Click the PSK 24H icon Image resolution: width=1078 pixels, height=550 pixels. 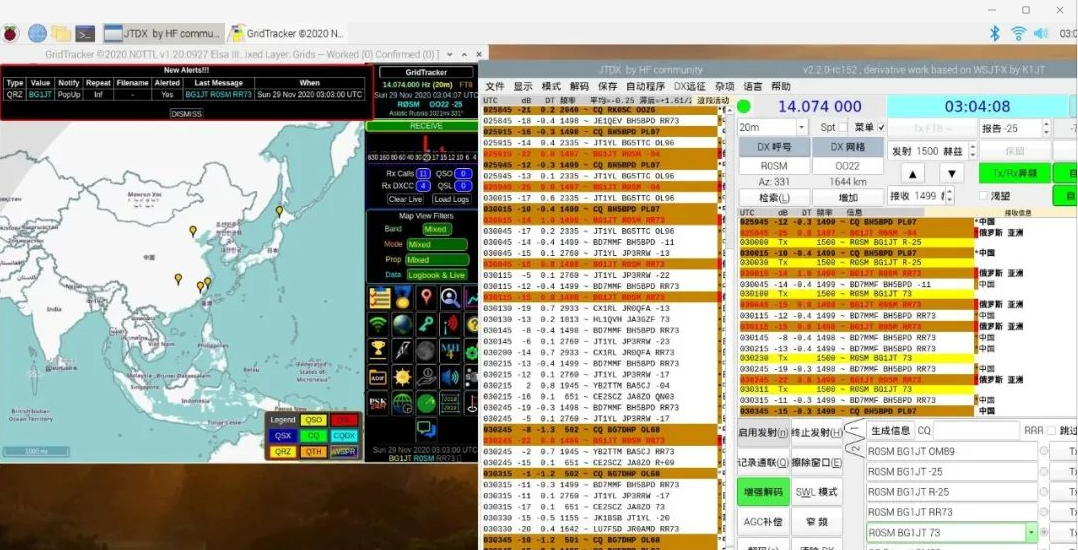pyautogui.click(x=378, y=403)
